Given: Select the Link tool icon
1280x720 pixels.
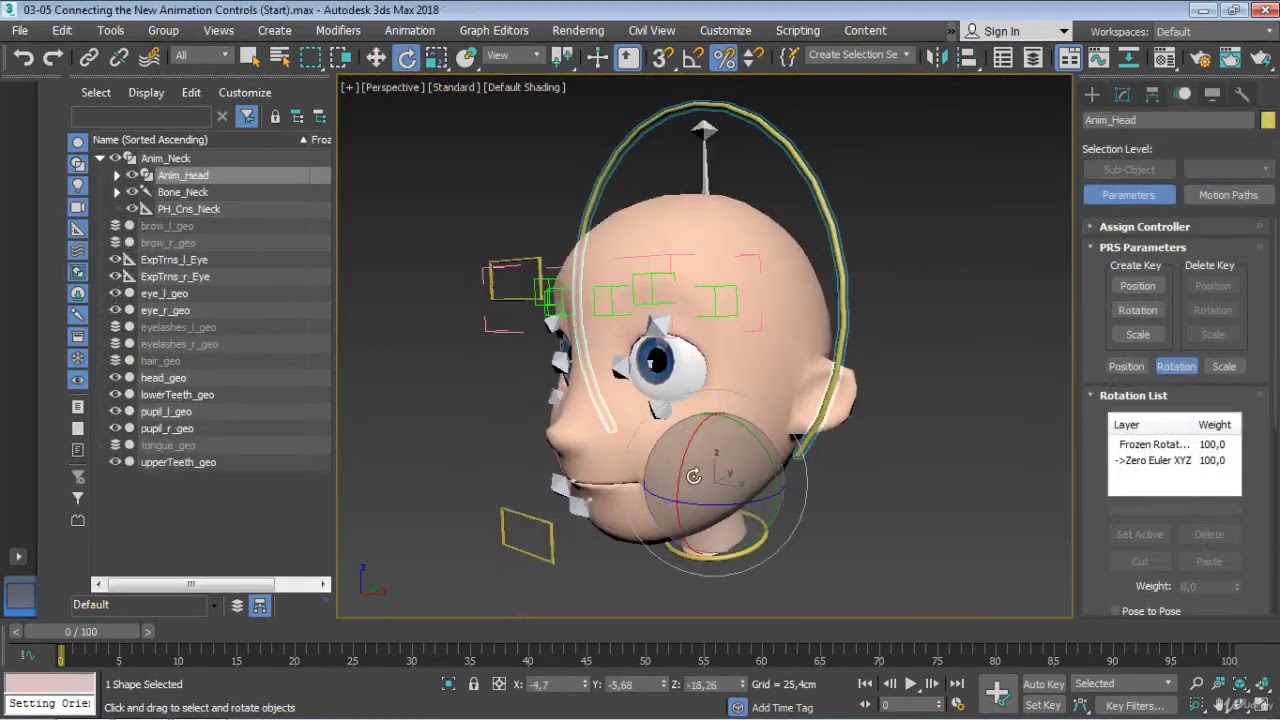Looking at the screenshot, I should pyautogui.click(x=89, y=58).
